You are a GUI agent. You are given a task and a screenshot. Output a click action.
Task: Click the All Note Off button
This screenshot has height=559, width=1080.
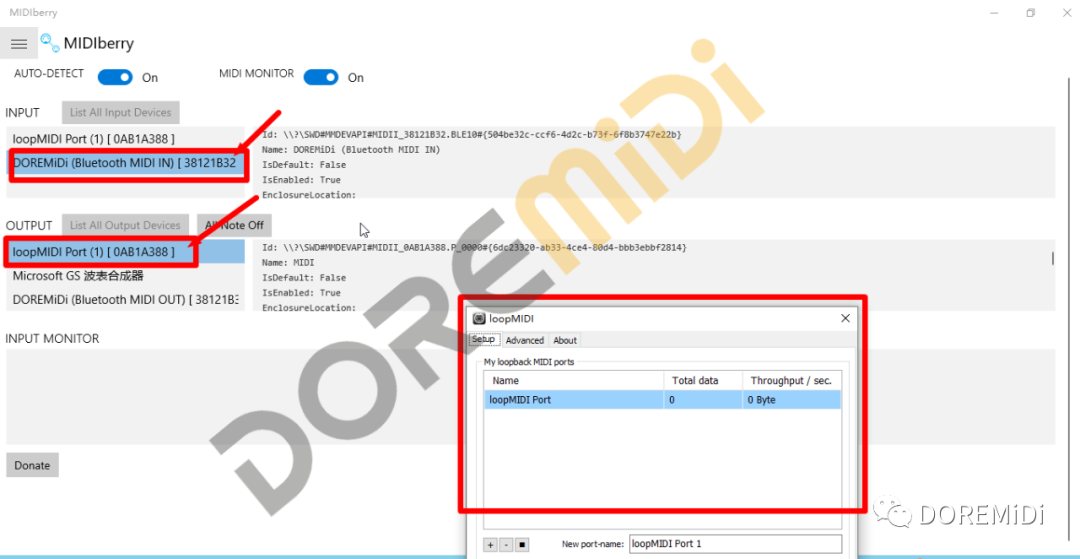click(x=234, y=225)
